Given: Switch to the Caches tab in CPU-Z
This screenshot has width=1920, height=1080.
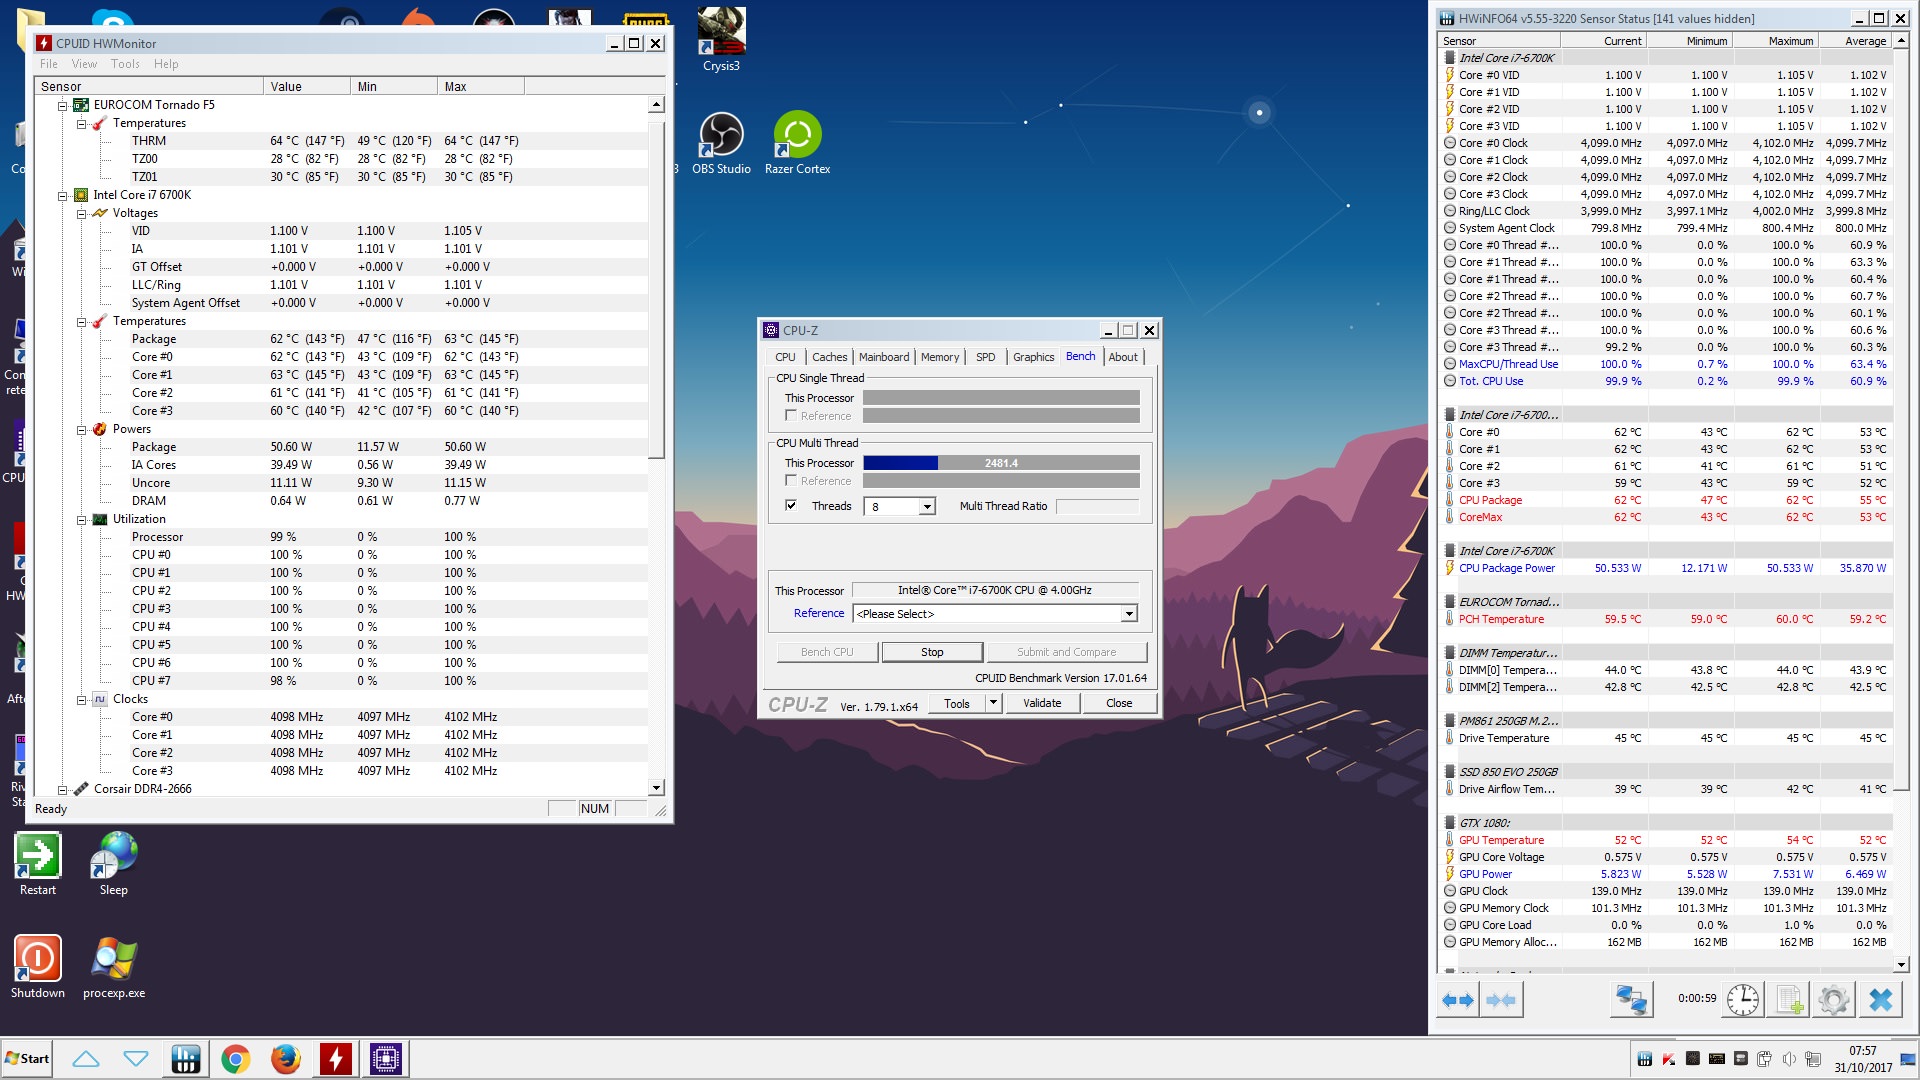Looking at the screenshot, I should [x=829, y=357].
